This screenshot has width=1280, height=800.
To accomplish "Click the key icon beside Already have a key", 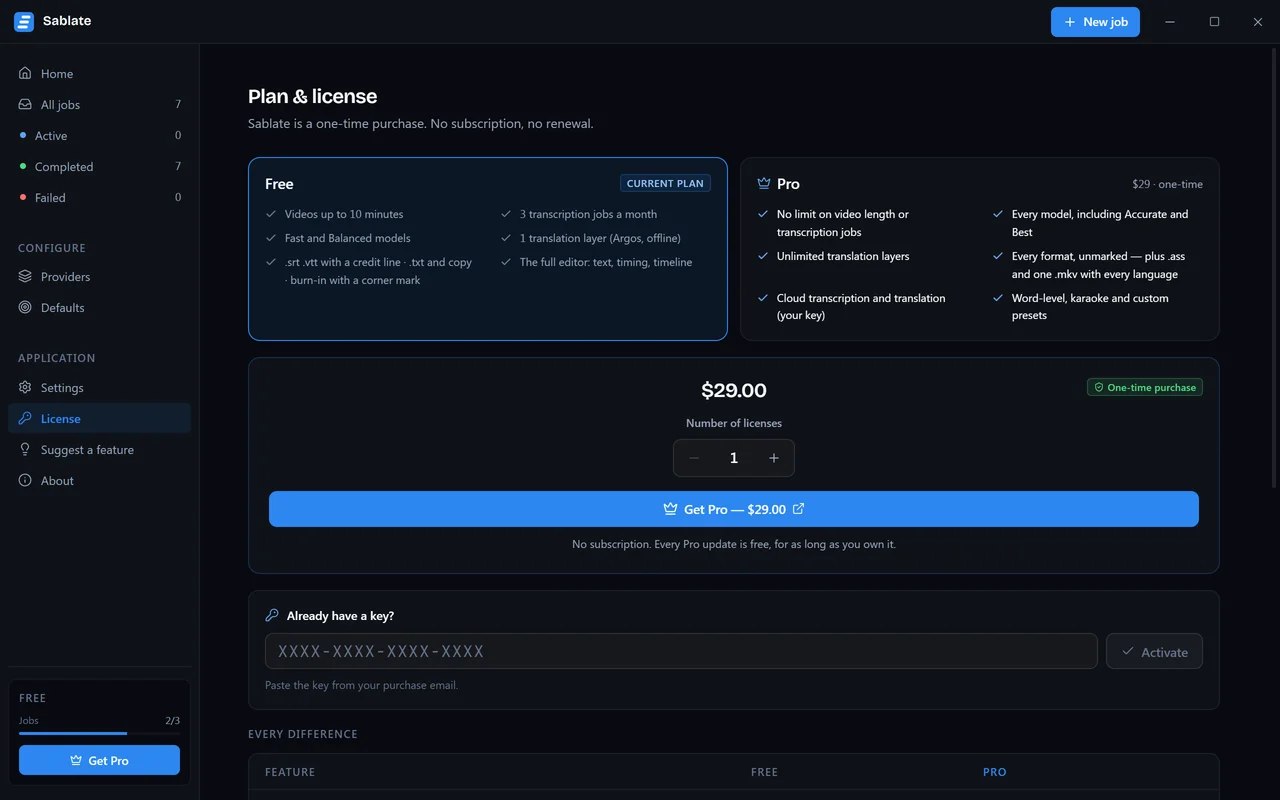I will point(272,615).
